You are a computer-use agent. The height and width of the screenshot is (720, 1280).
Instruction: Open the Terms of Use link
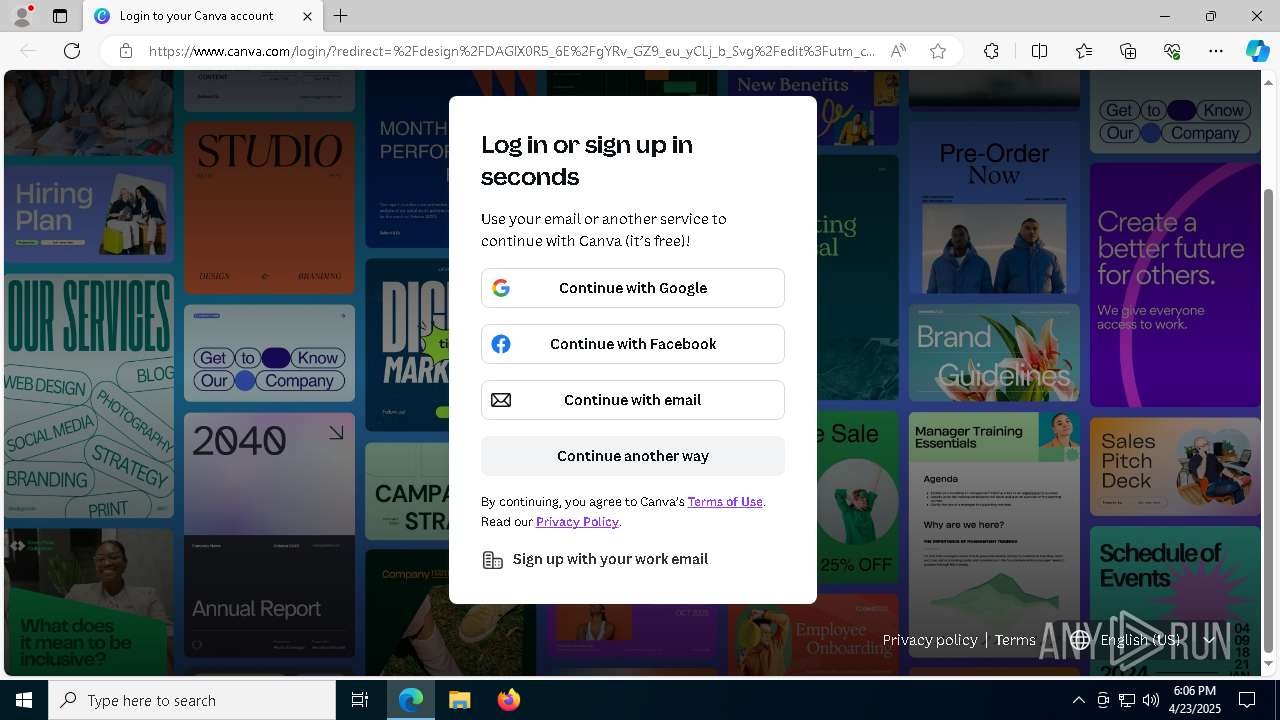coord(725,502)
